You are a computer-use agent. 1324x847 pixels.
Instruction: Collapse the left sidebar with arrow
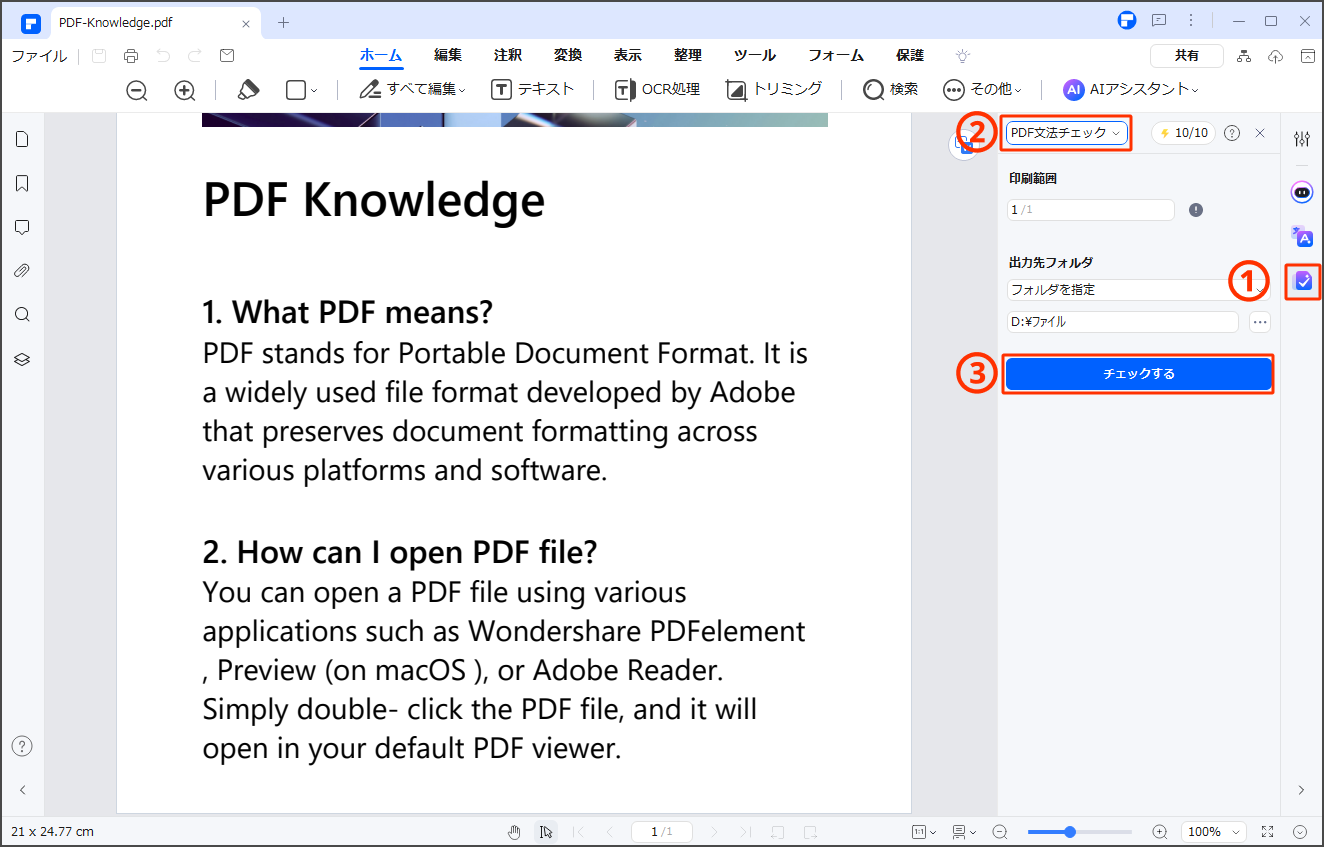[x=22, y=790]
